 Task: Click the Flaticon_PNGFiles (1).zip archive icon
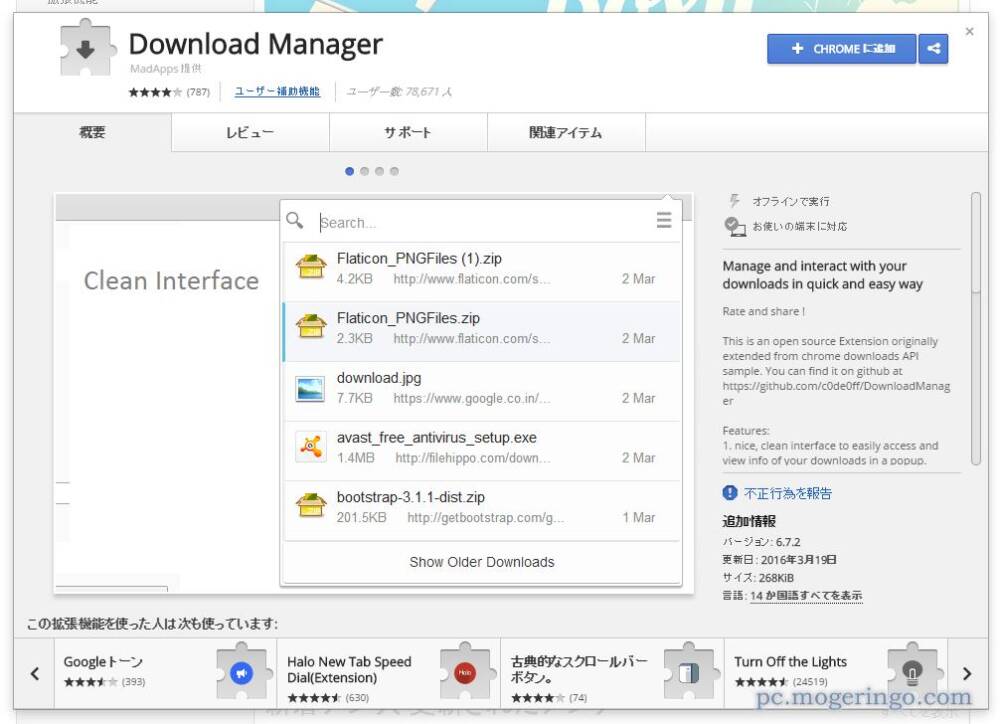tap(311, 267)
